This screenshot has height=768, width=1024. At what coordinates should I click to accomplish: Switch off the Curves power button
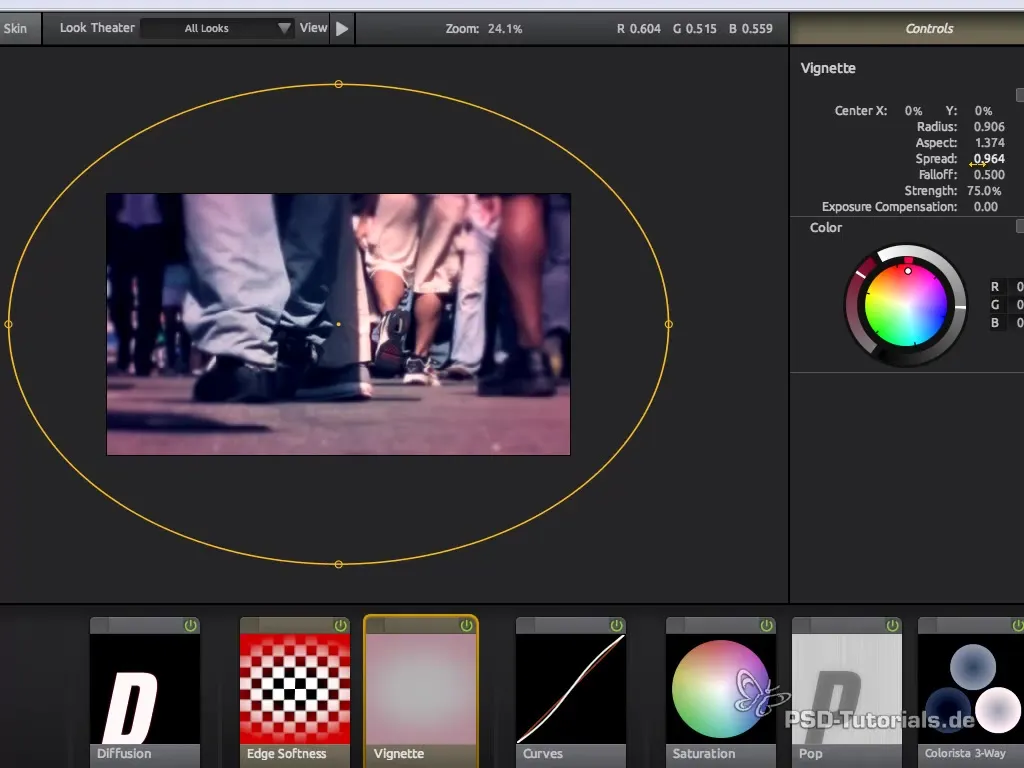coord(616,626)
